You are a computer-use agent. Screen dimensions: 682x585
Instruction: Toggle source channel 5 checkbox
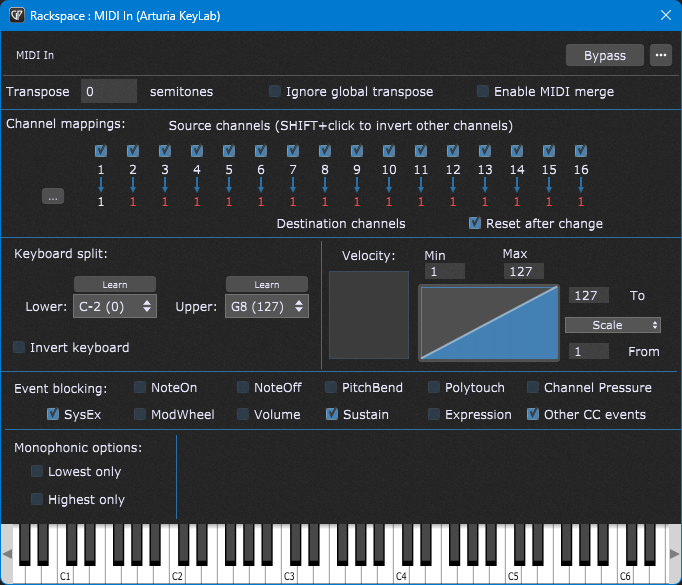click(229, 150)
